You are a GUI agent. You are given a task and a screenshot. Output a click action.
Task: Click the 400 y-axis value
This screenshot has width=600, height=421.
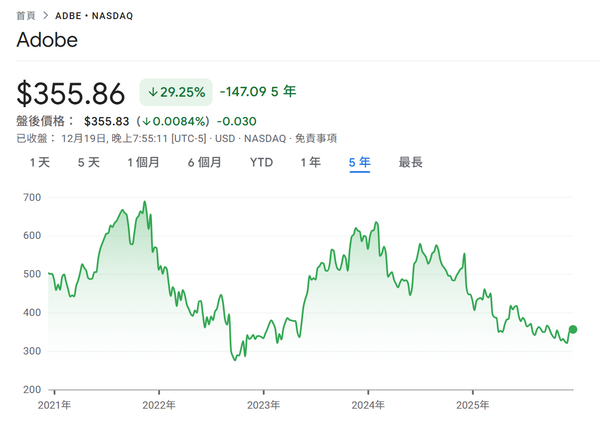click(32, 313)
